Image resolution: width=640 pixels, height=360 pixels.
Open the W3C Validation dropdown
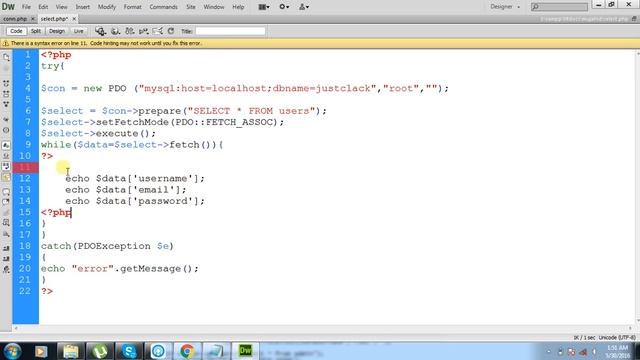point(144,31)
